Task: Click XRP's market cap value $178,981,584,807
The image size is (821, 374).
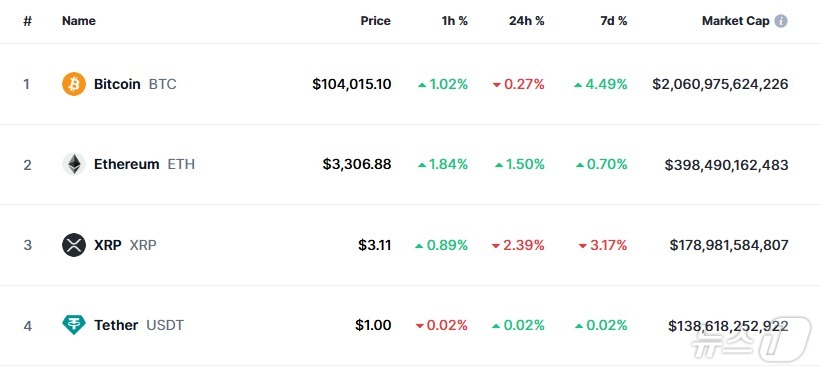Action: point(729,245)
